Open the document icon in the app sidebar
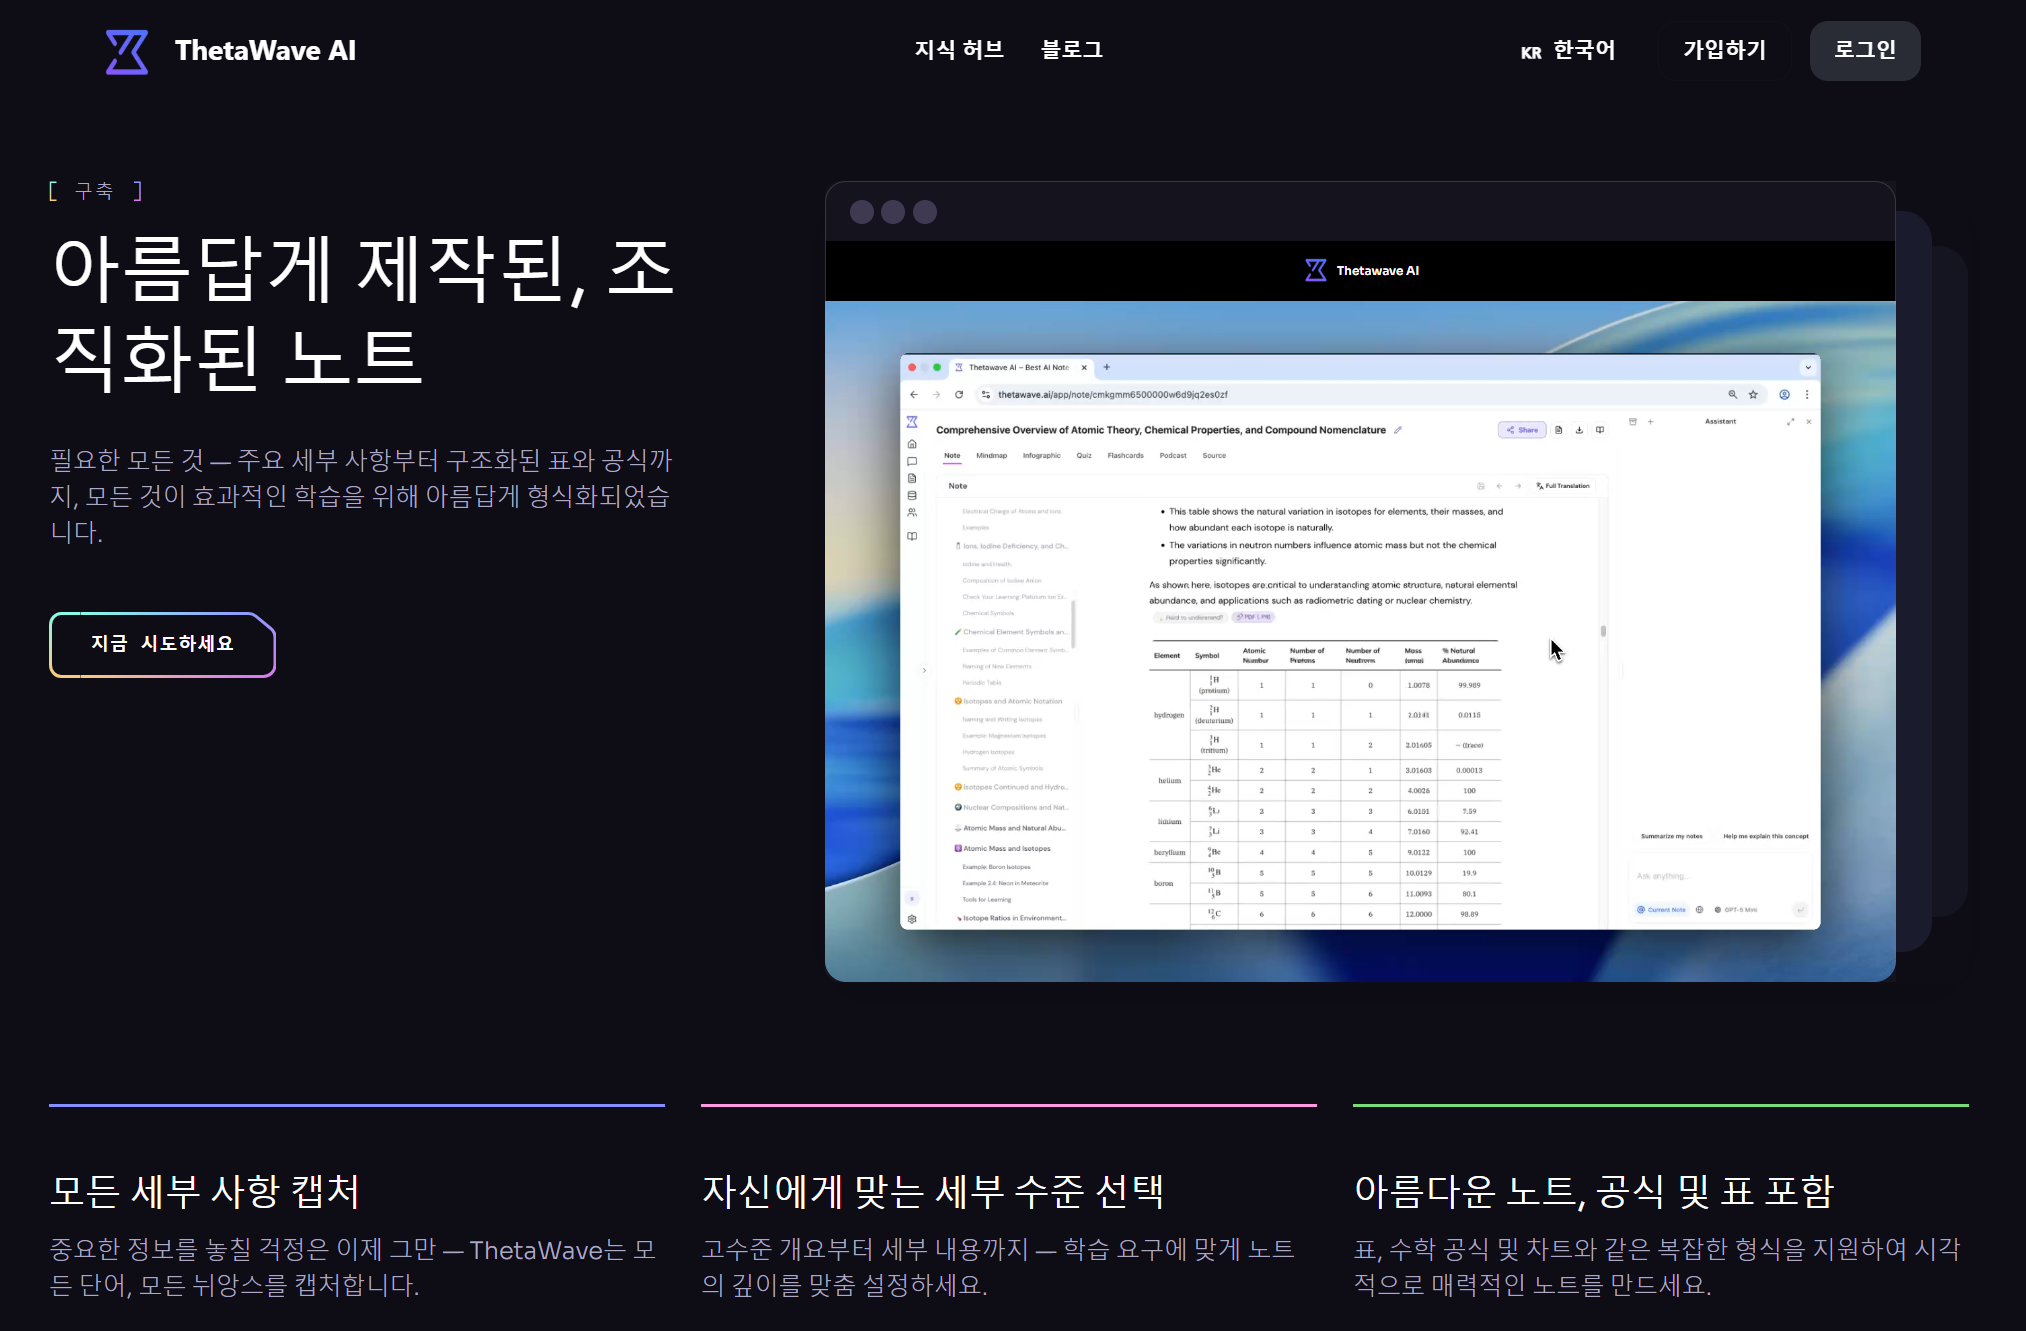The height and width of the screenshot is (1331, 2026). [912, 479]
